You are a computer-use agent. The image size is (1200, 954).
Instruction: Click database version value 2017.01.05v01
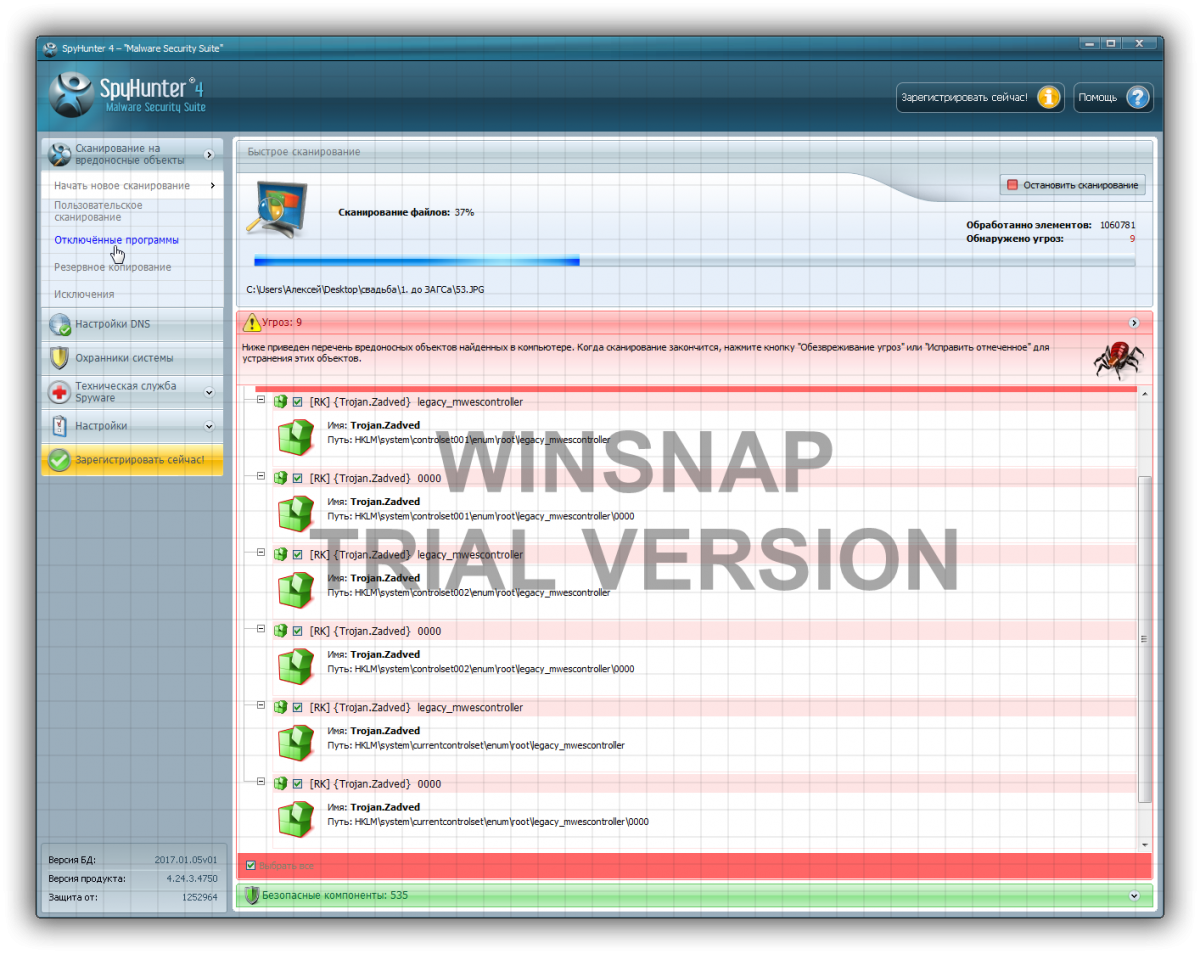tap(186, 860)
